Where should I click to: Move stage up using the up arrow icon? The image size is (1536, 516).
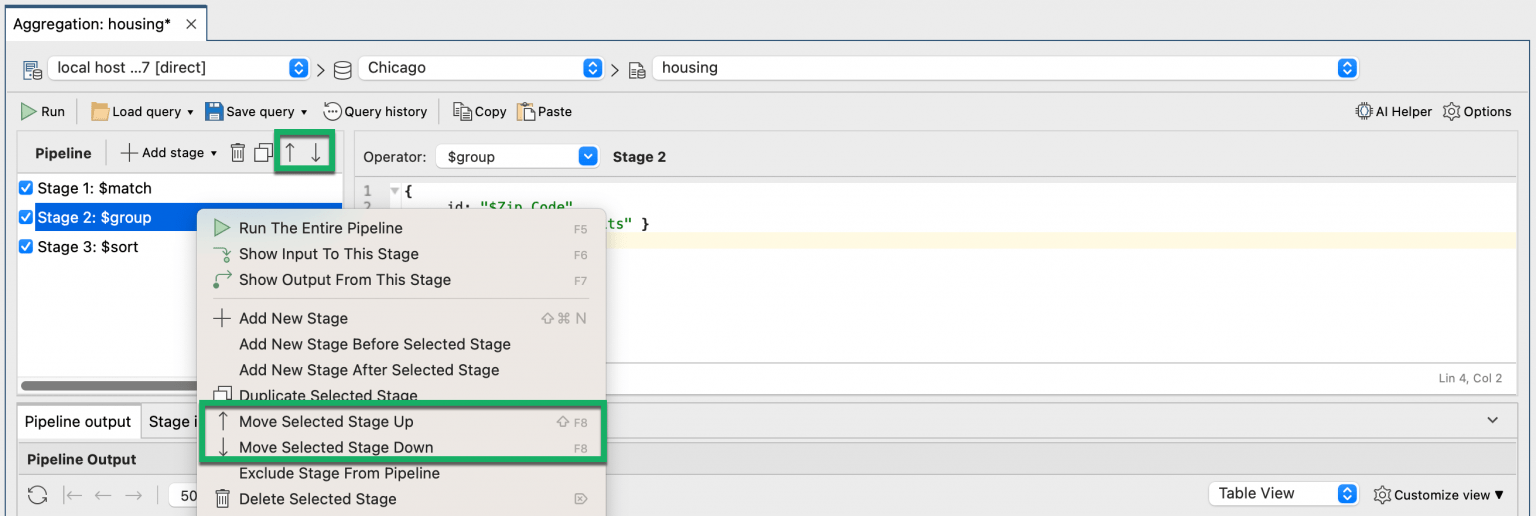pos(290,153)
